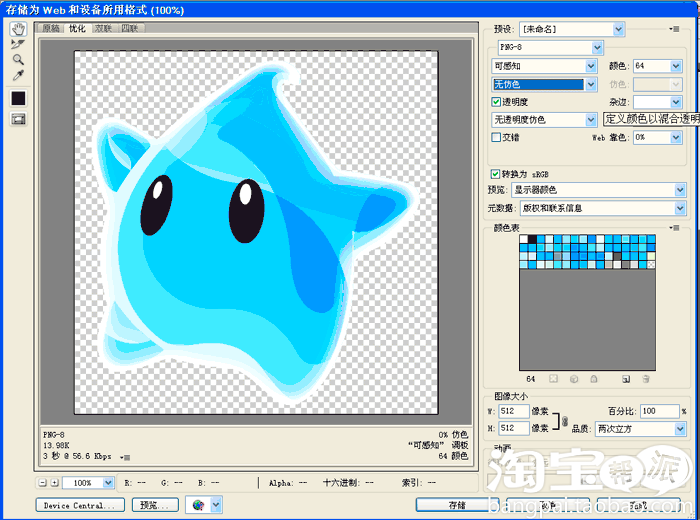Select the Eyedropper tool

[18, 75]
